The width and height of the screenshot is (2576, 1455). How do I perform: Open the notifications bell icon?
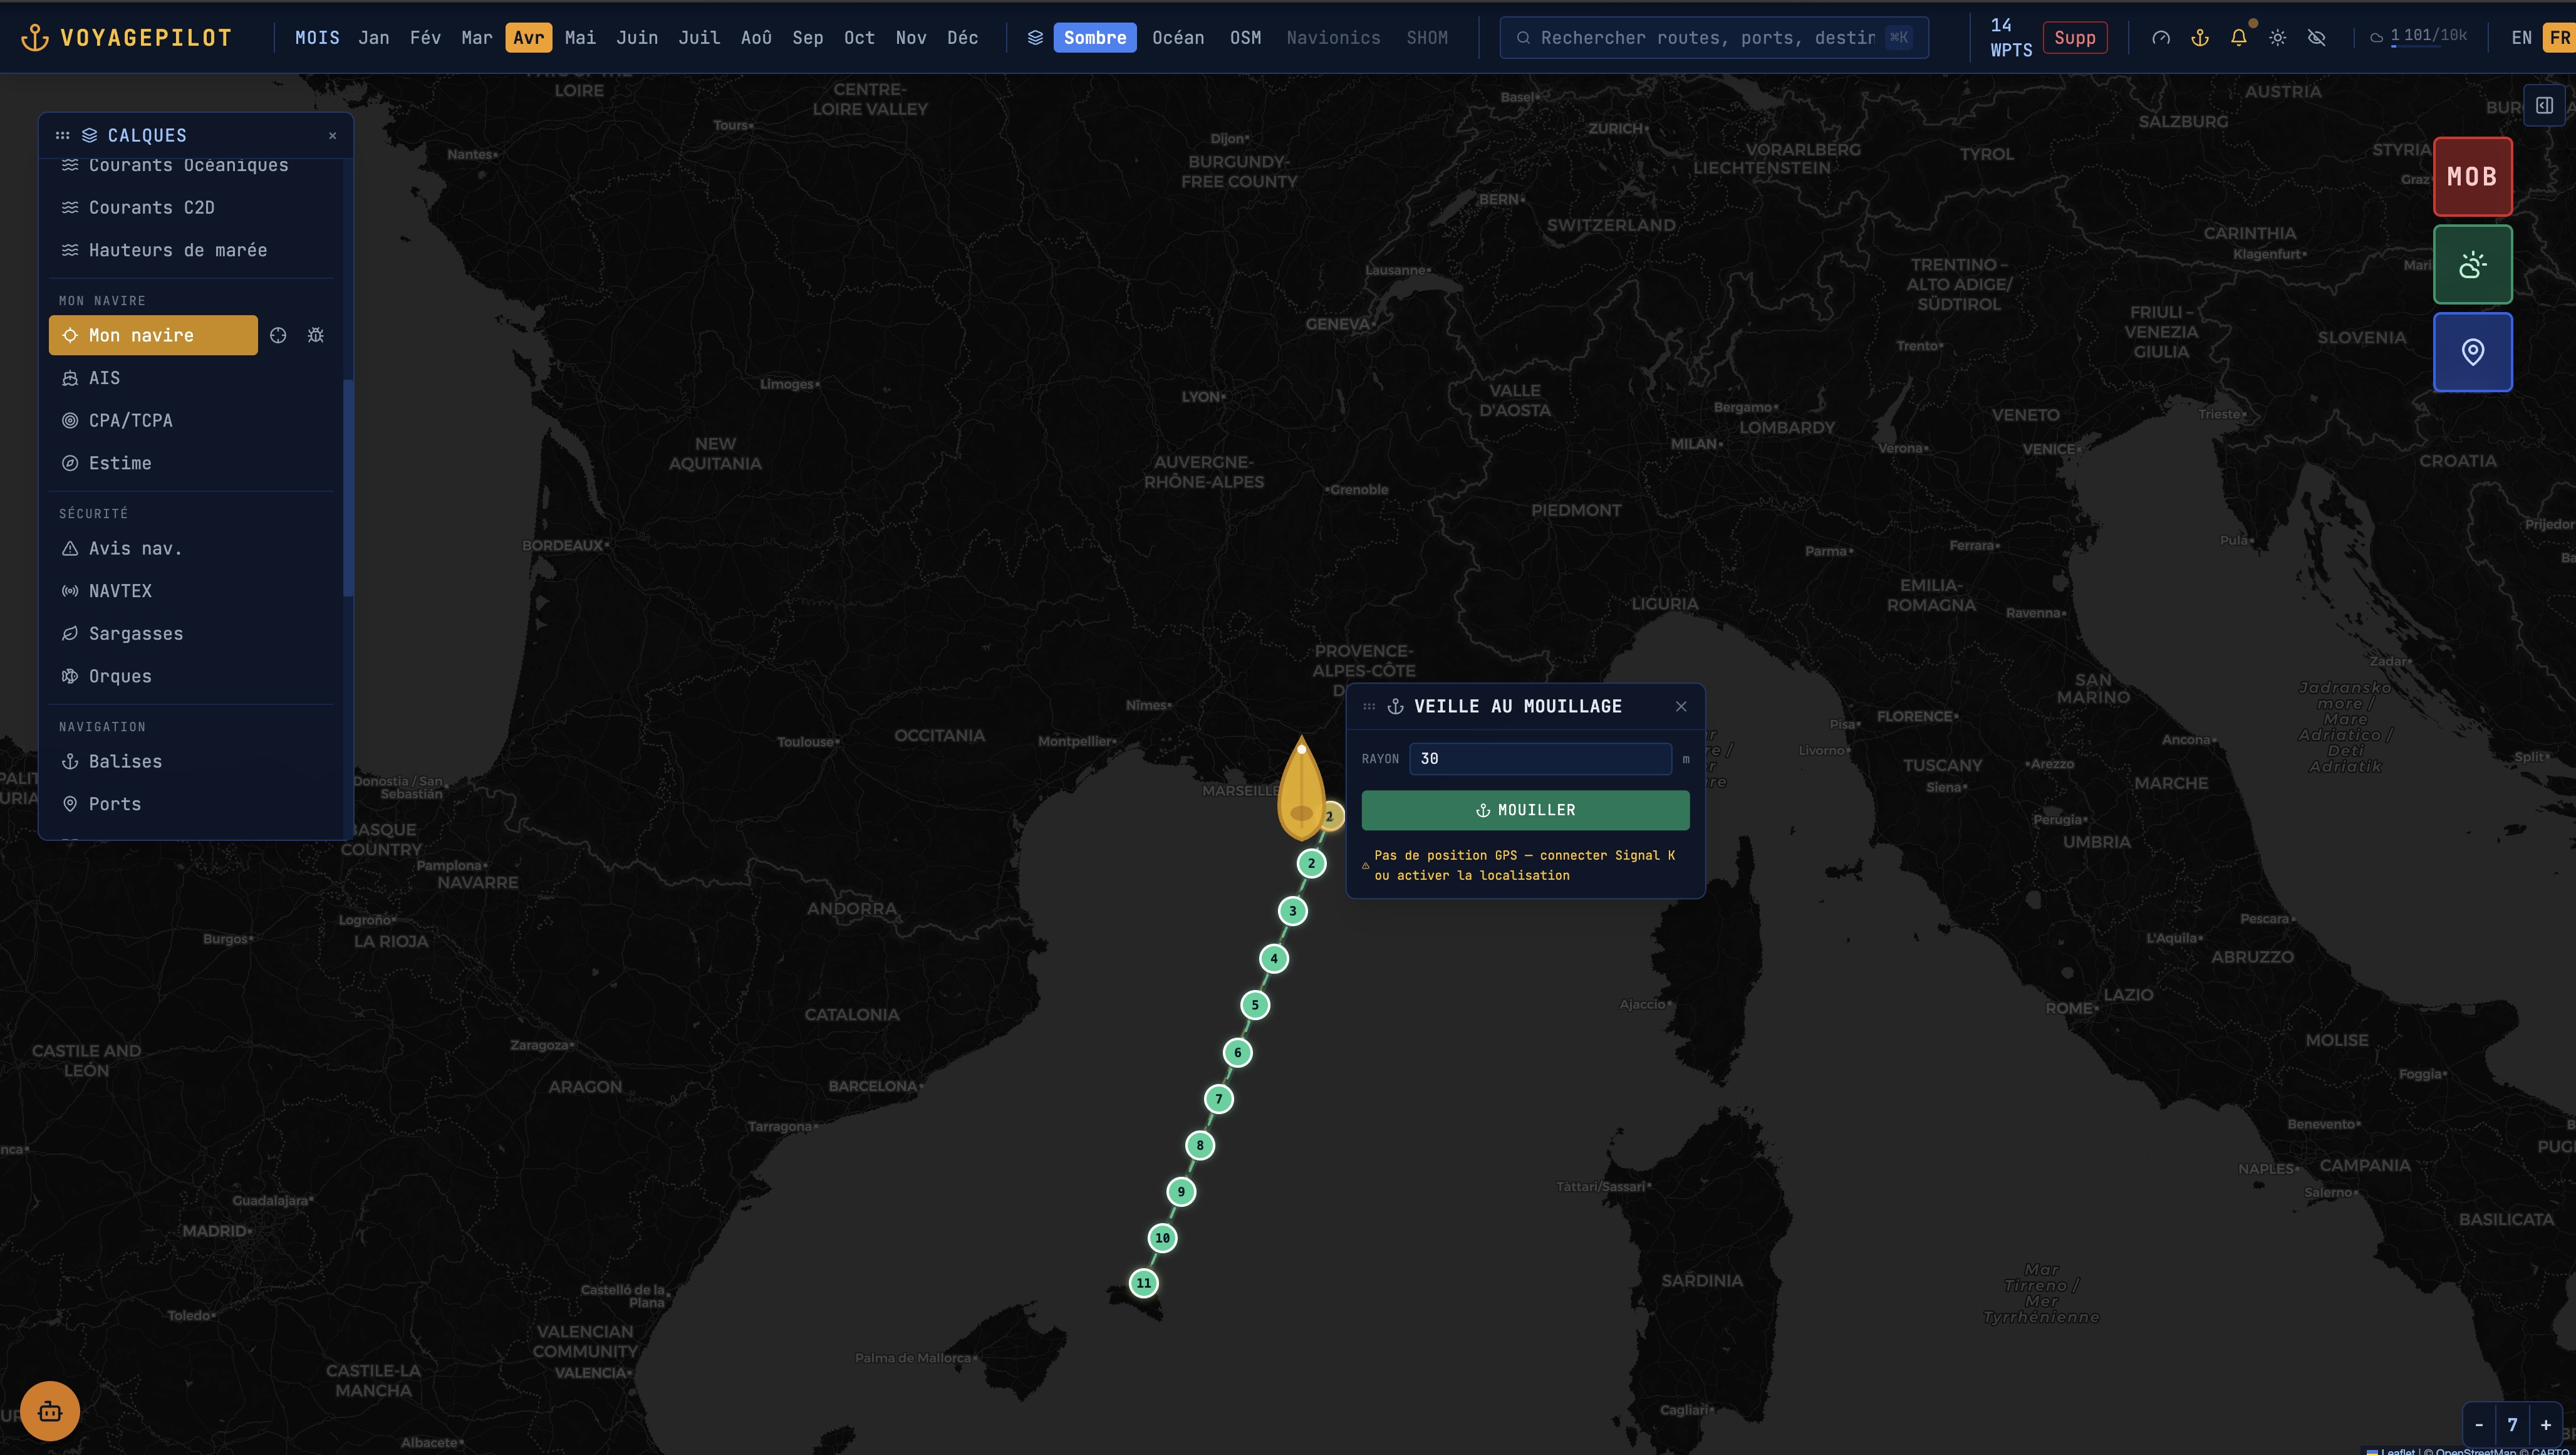(2238, 38)
